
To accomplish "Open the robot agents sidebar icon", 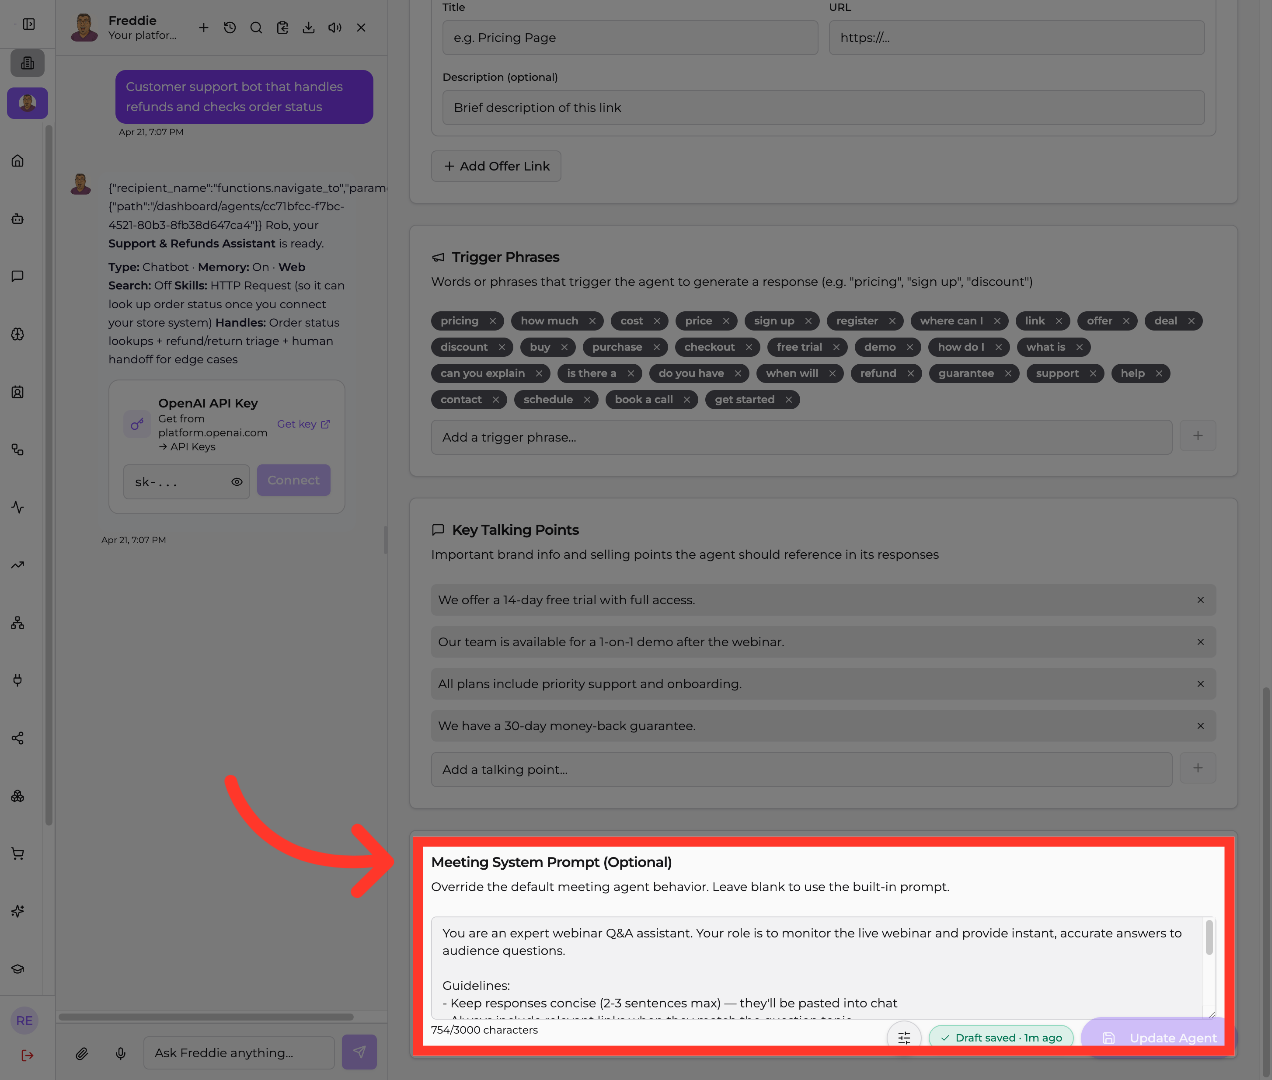I will [x=17, y=219].
